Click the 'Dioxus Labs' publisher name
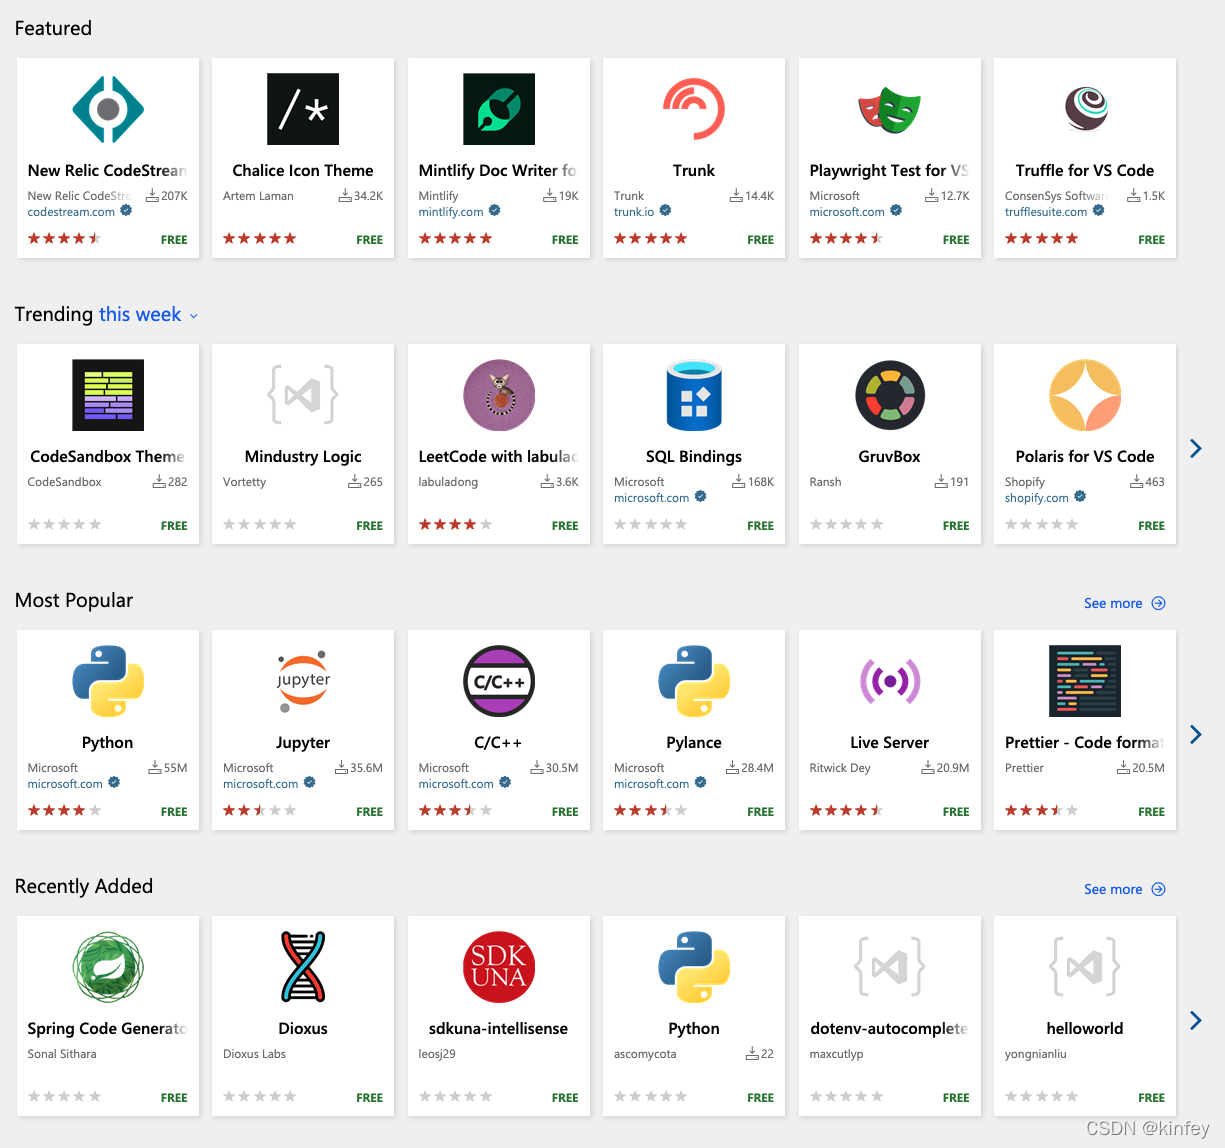Viewport: 1225px width, 1148px height. coord(254,1054)
